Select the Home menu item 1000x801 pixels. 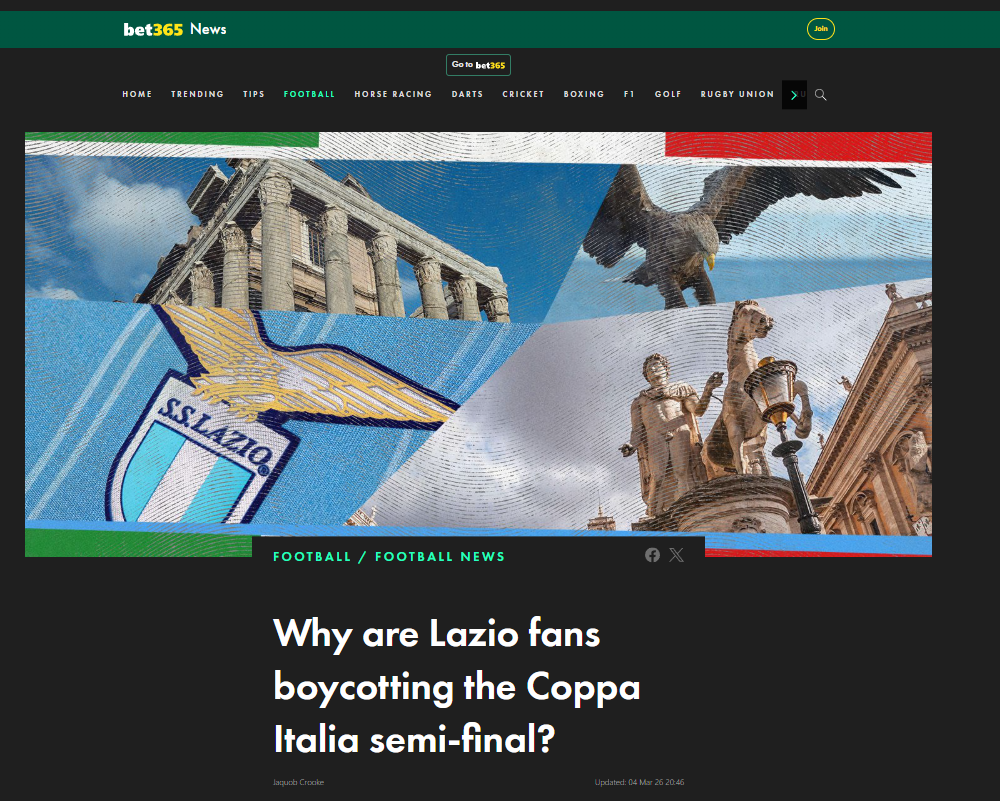point(137,94)
